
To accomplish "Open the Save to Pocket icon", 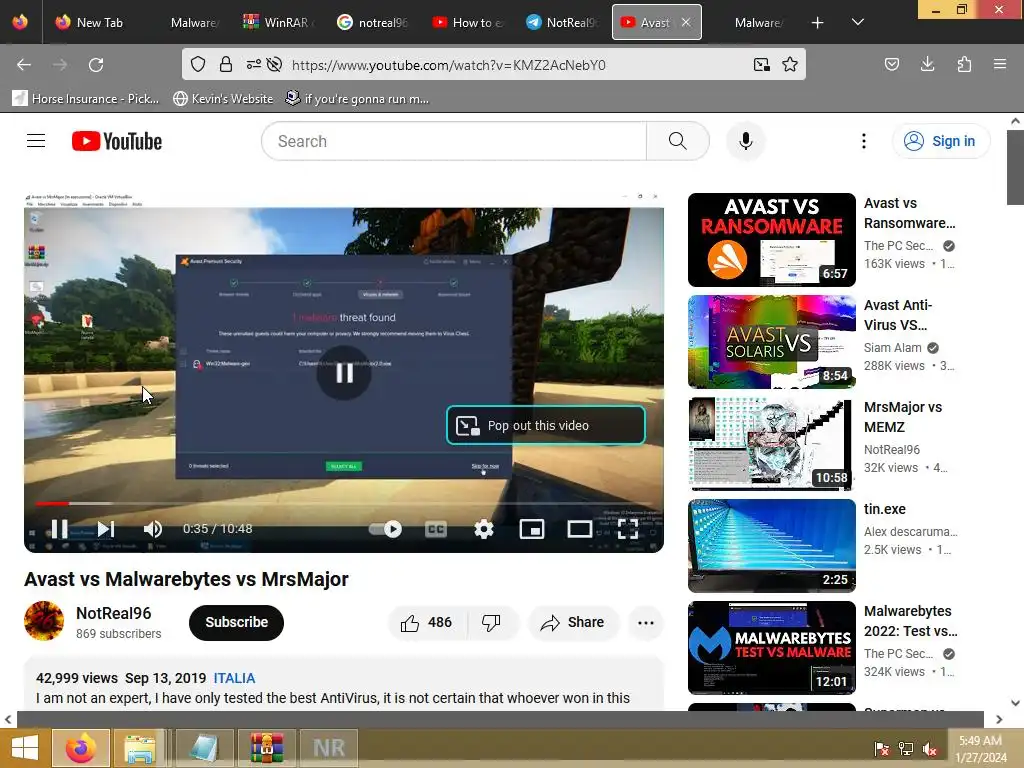I will point(891,64).
